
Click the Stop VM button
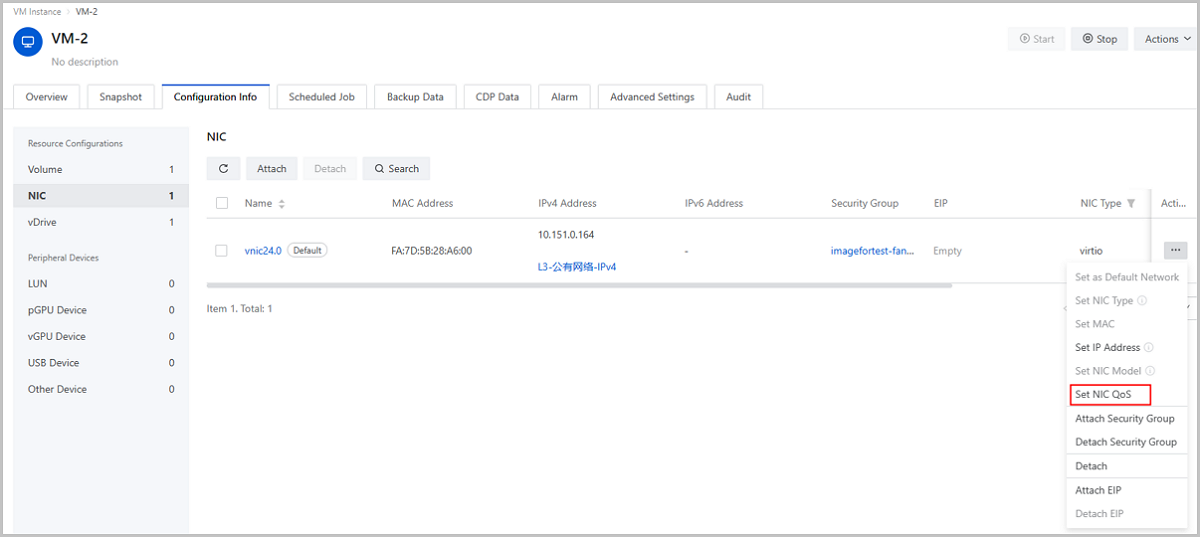pos(1099,39)
